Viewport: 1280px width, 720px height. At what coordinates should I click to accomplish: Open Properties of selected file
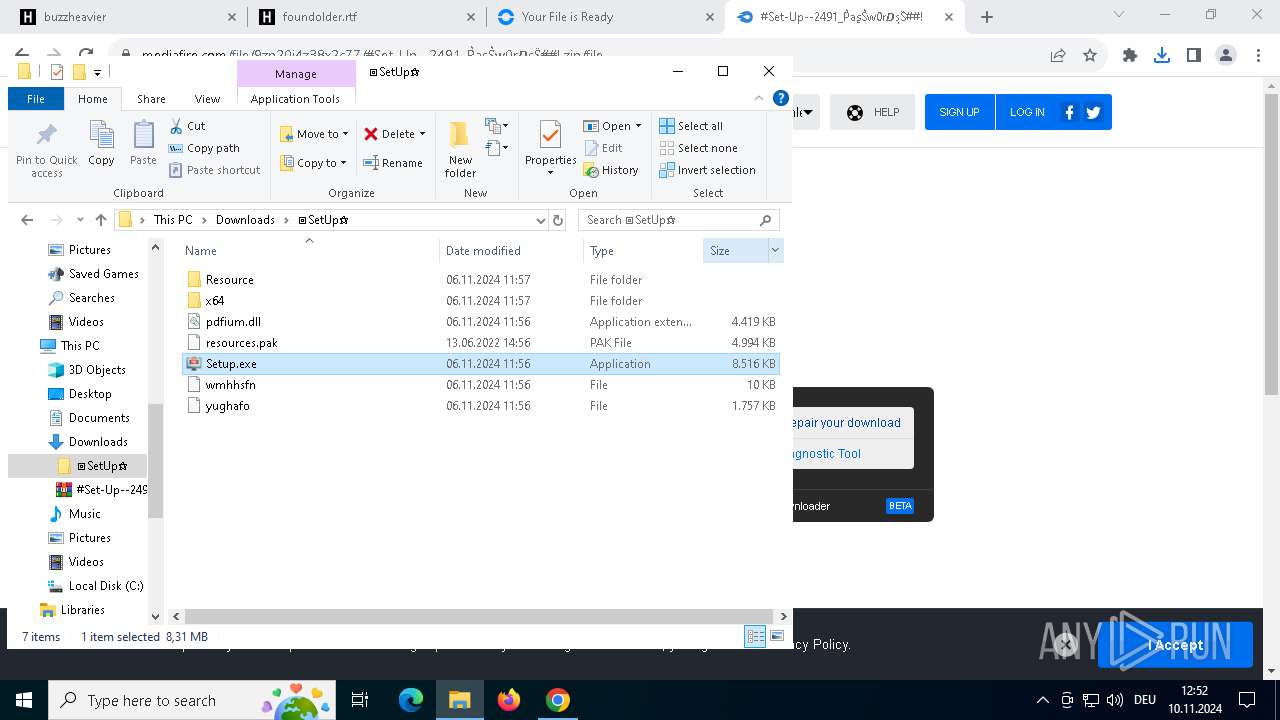pyautogui.click(x=550, y=147)
